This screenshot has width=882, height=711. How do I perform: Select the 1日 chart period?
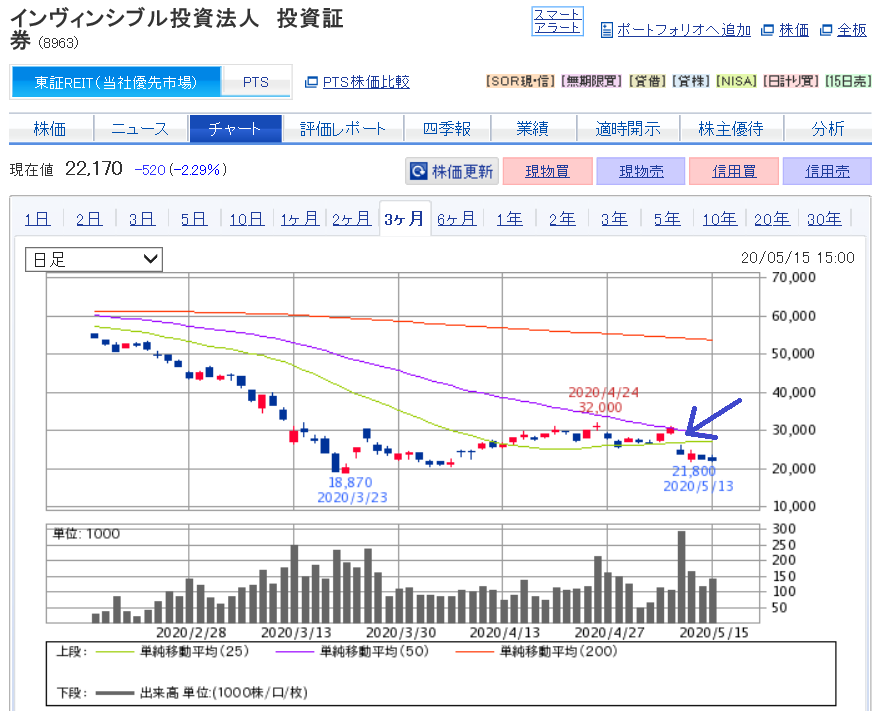[x=38, y=219]
